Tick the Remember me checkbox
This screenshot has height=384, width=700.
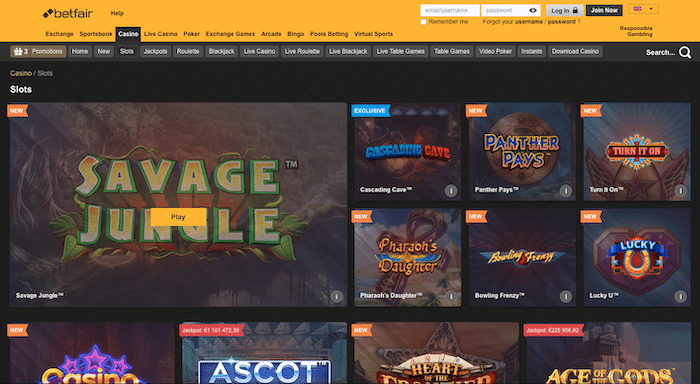[423, 22]
